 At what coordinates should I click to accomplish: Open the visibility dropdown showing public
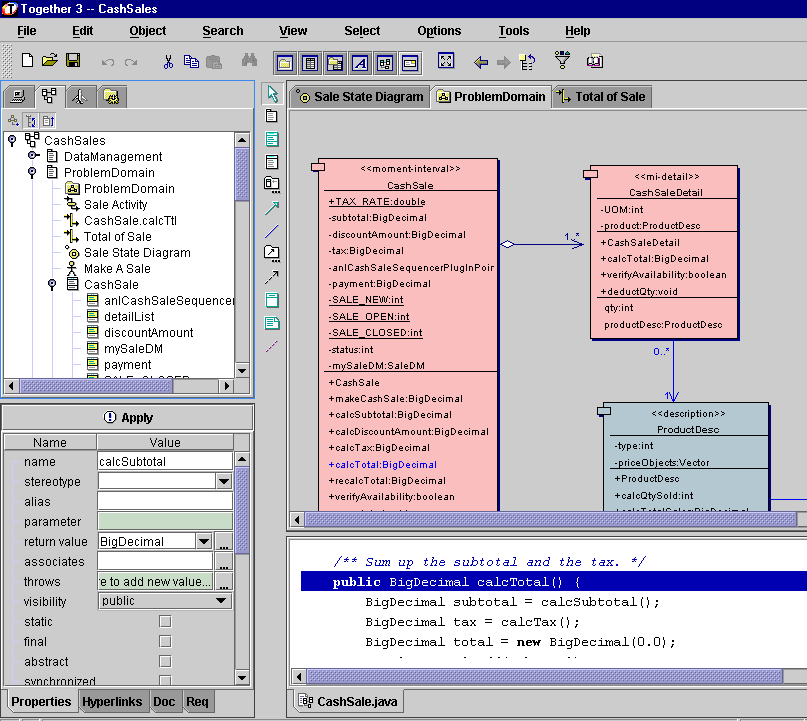coord(165,601)
